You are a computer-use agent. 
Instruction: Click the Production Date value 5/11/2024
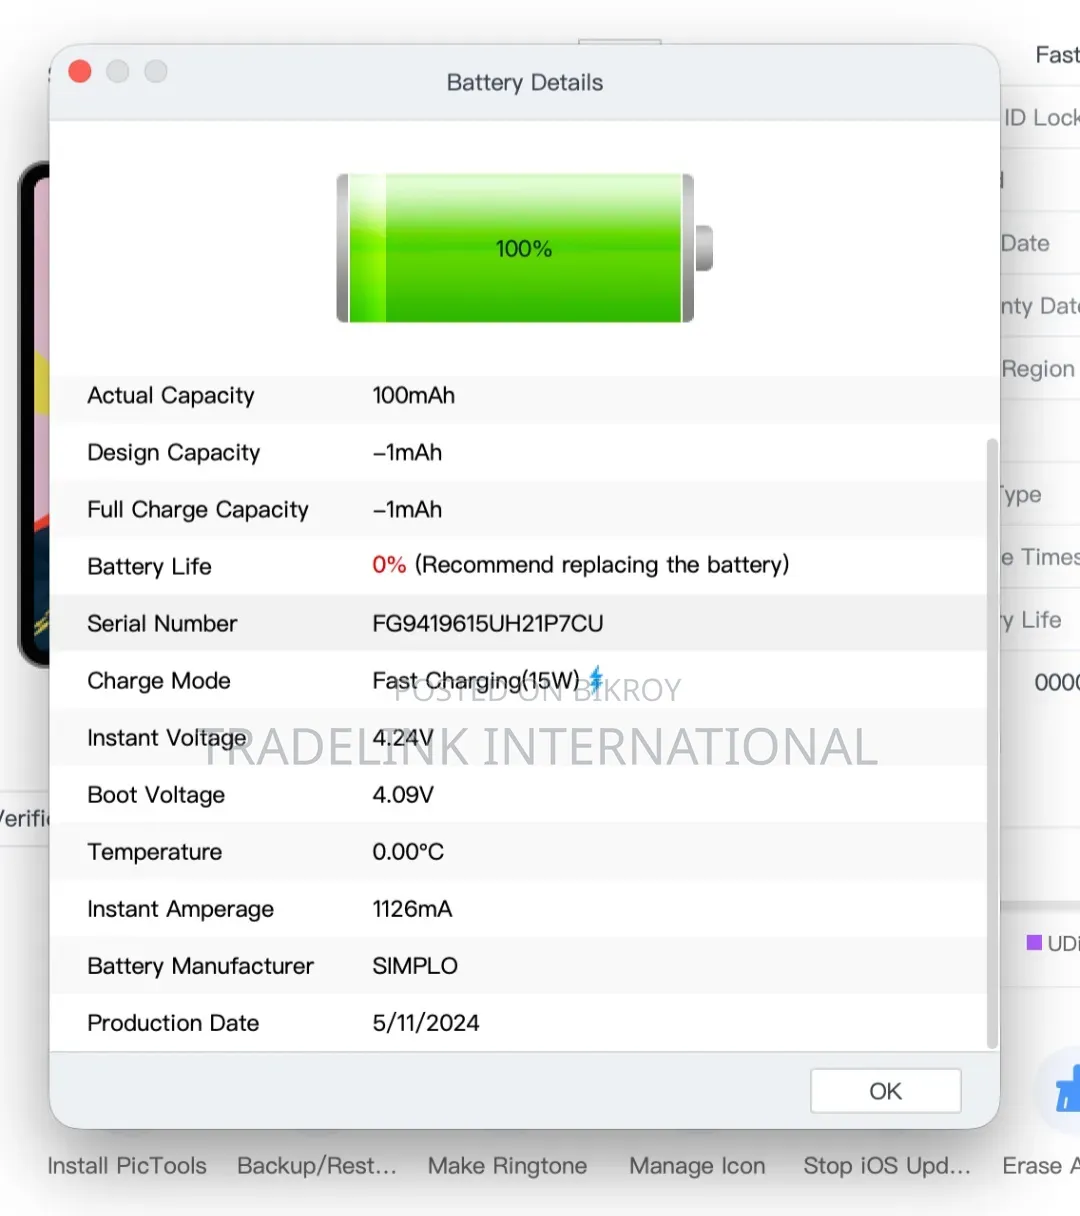coord(426,1023)
